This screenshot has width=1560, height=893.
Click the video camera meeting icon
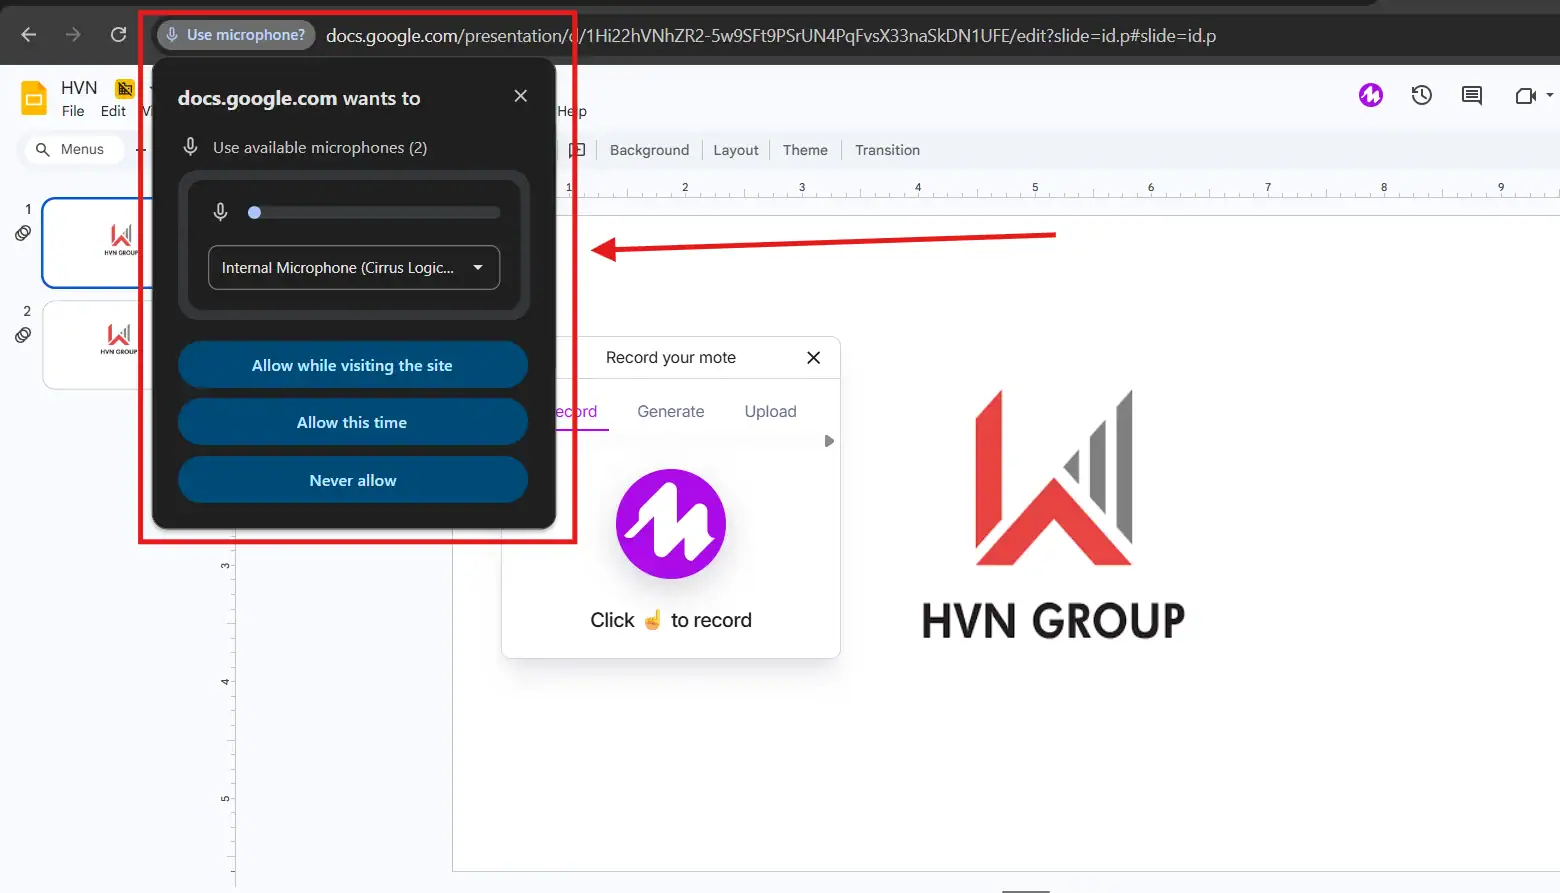[x=1526, y=96]
